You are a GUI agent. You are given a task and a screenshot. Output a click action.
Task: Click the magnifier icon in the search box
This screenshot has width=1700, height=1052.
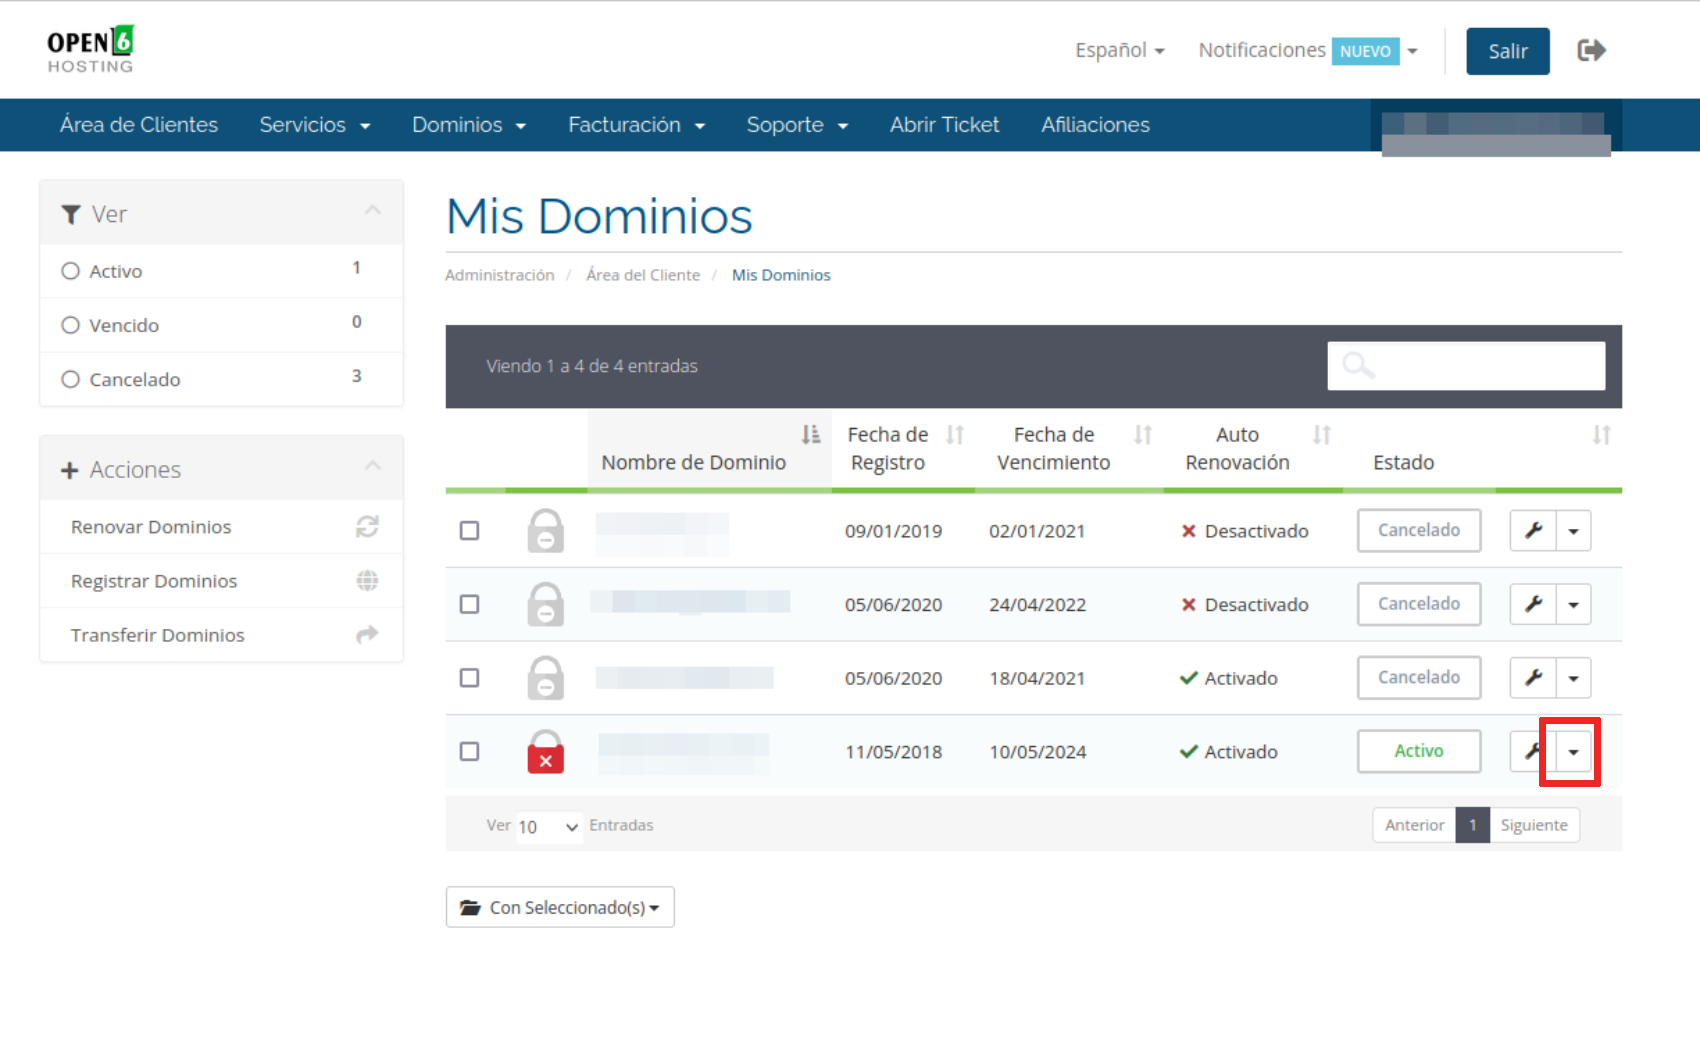[1358, 366]
